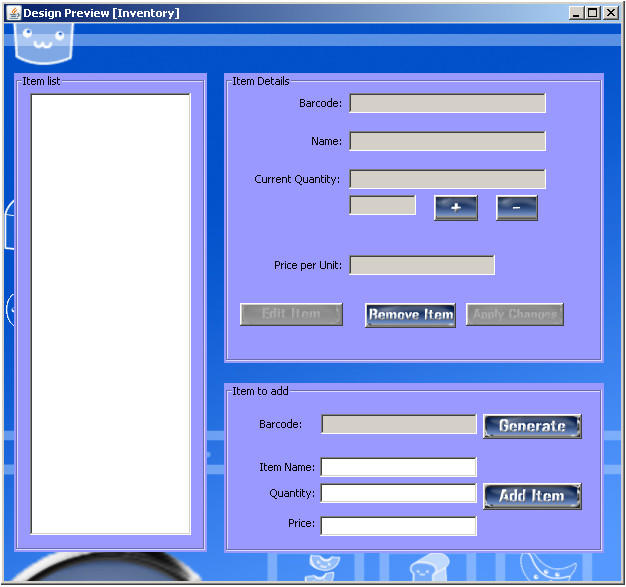Maximize the Design Preview window
Screen dimensions: 626x587
tap(592, 13)
